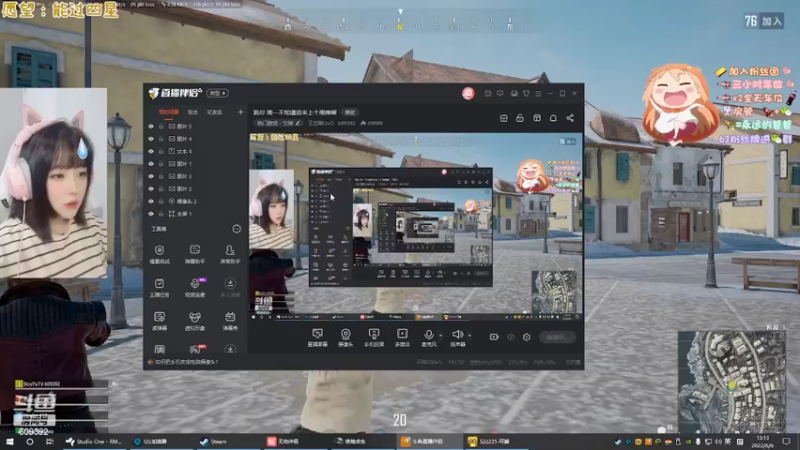Hide the 摄像头 2 camera layer
The height and width of the screenshot is (450, 800).
coord(151,201)
